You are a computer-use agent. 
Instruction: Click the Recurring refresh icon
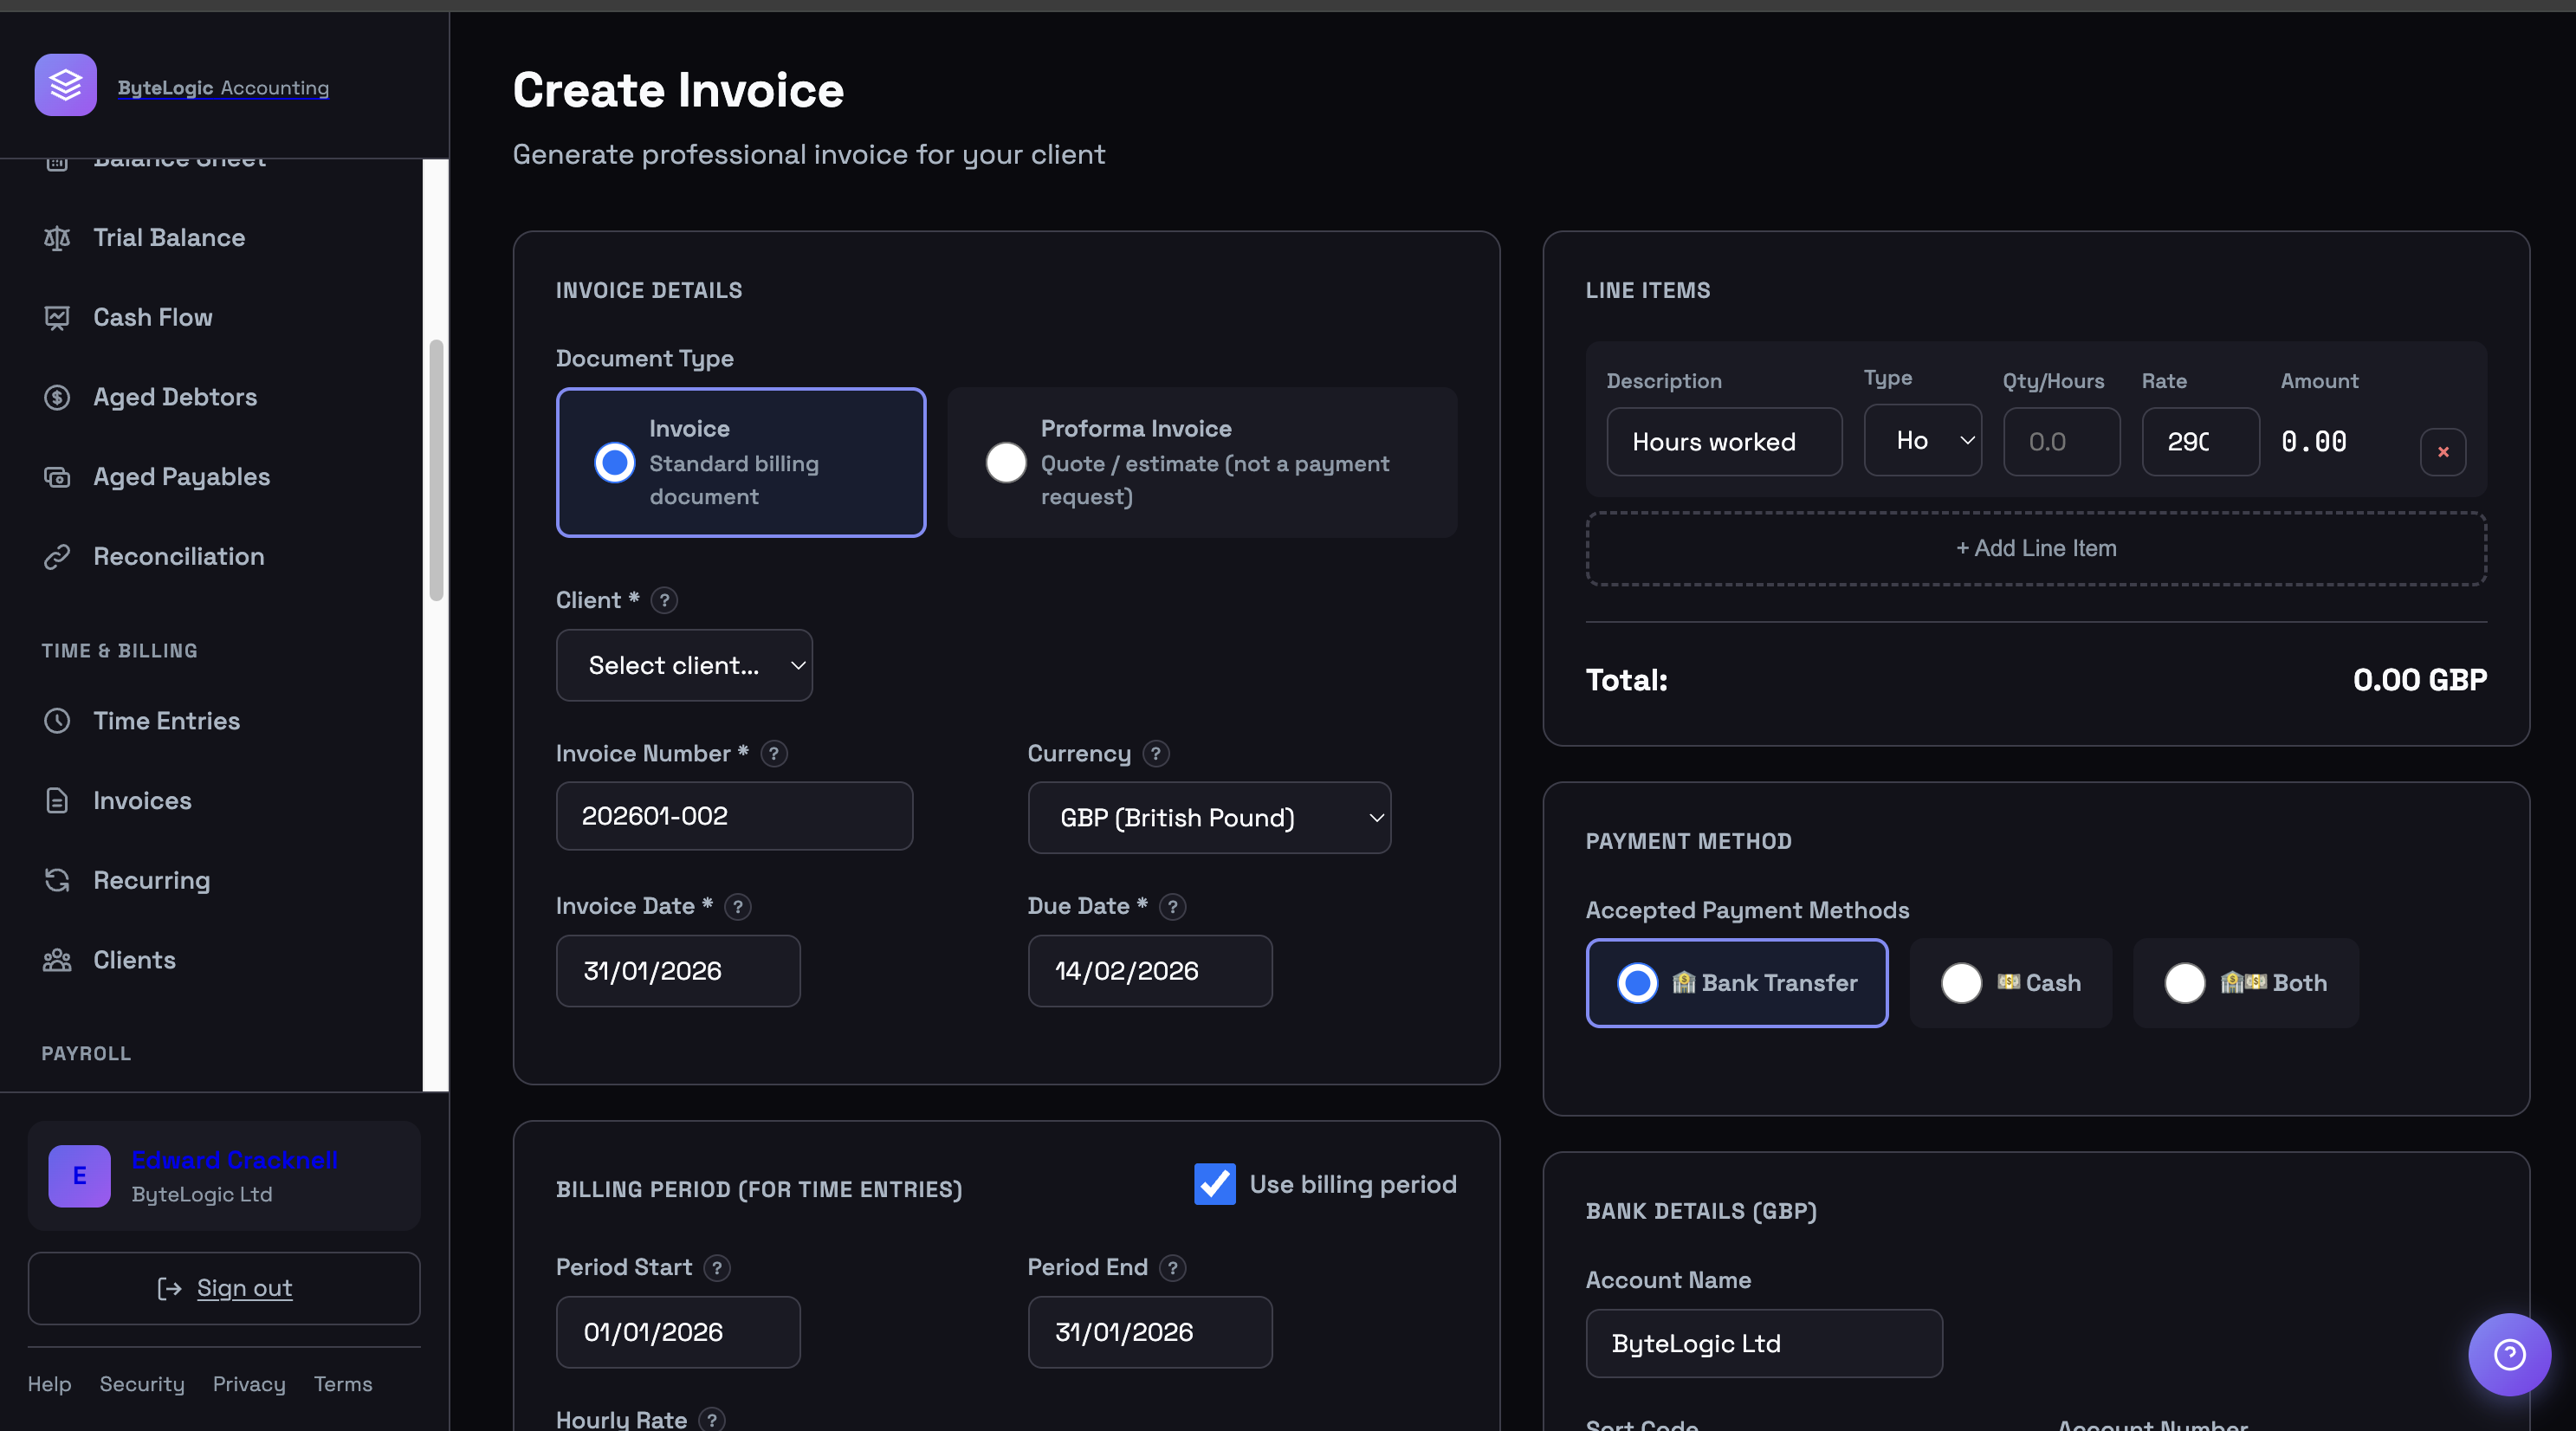(x=57, y=880)
